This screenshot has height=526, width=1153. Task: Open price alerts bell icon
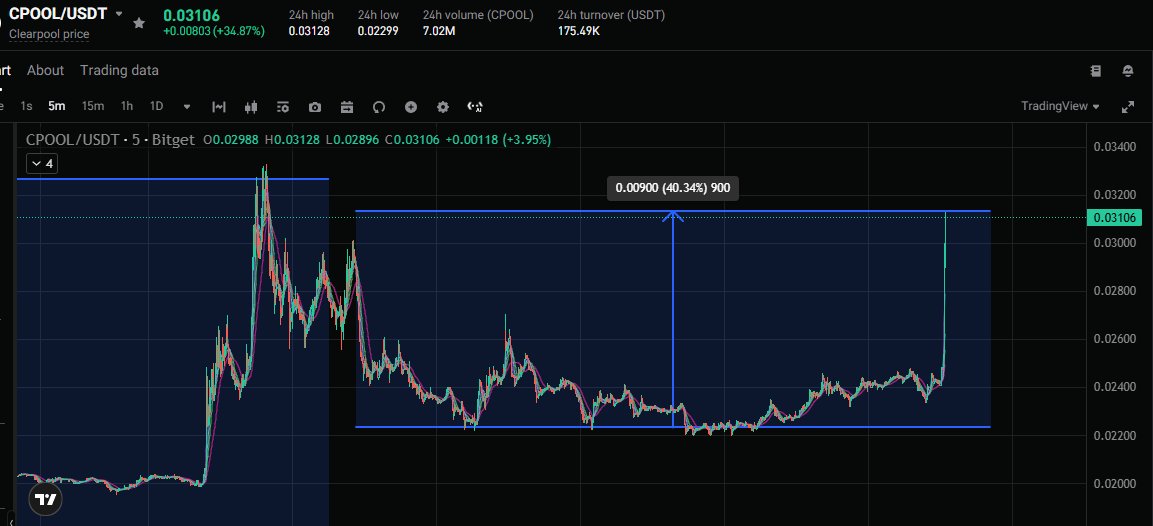pyautogui.click(x=1128, y=71)
